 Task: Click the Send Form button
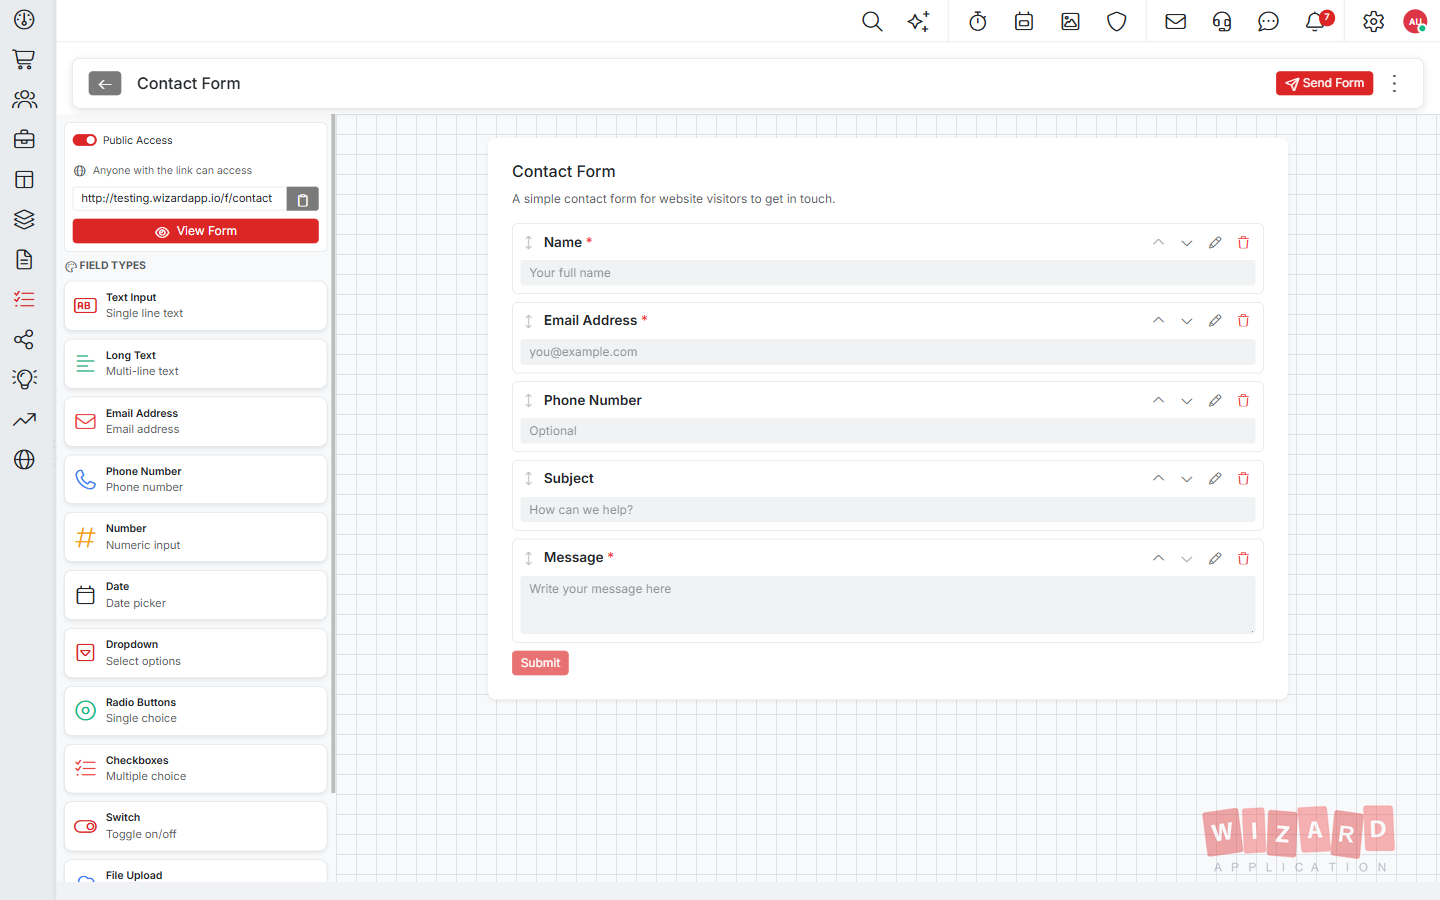pos(1324,83)
